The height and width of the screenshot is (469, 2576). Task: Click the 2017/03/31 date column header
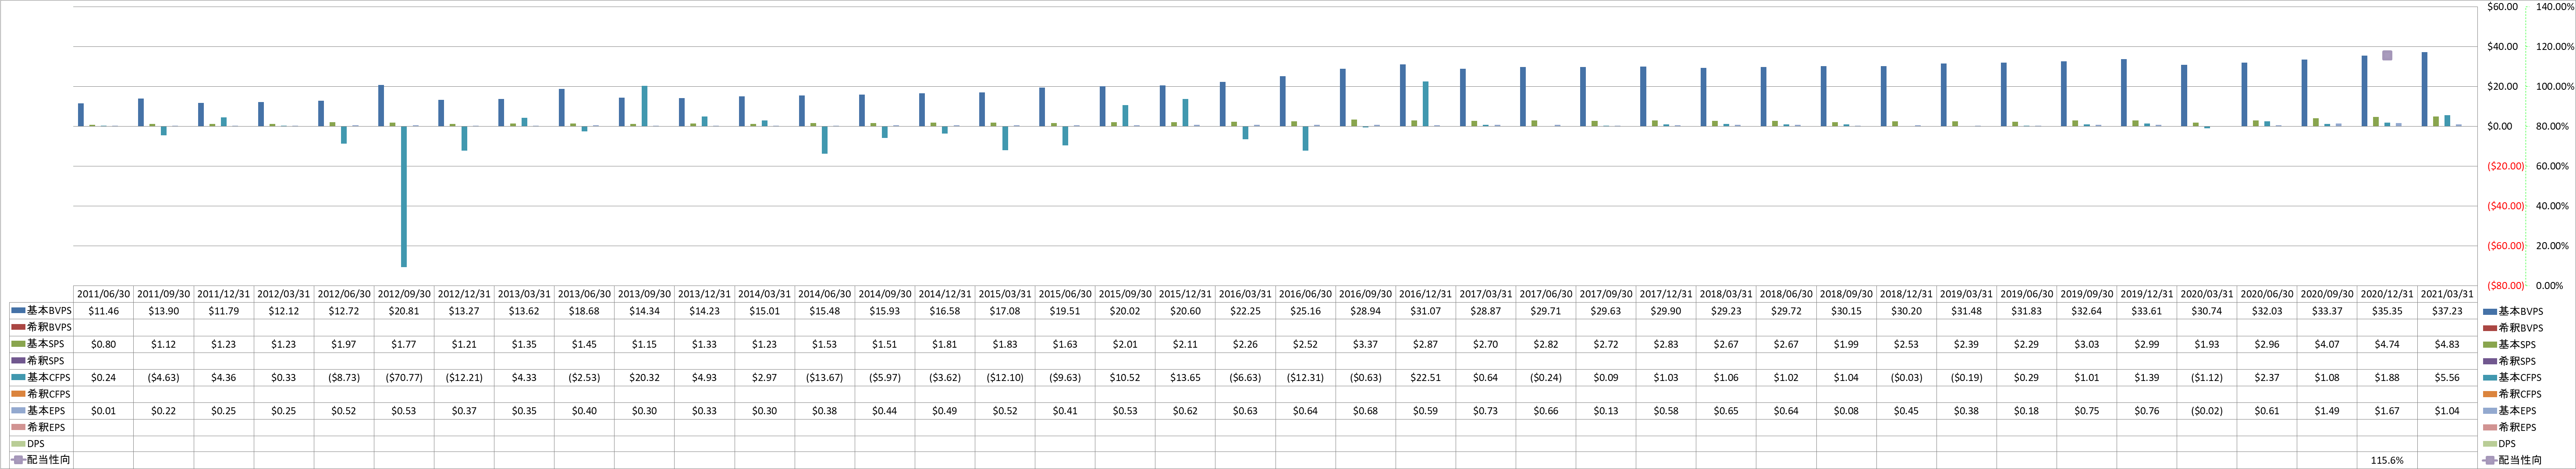point(1485,294)
